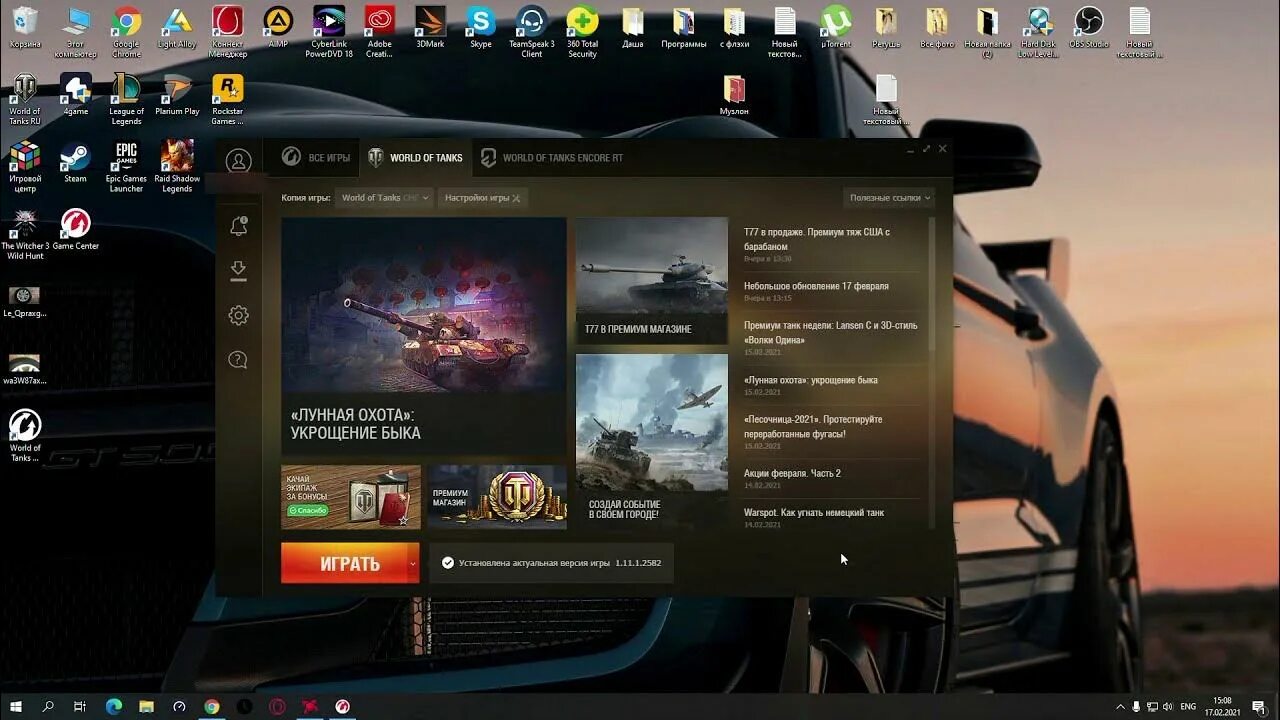Screen dimensions: 1280x720
Task: Switch to World of Tanks Encore RT tab
Action: [552, 158]
